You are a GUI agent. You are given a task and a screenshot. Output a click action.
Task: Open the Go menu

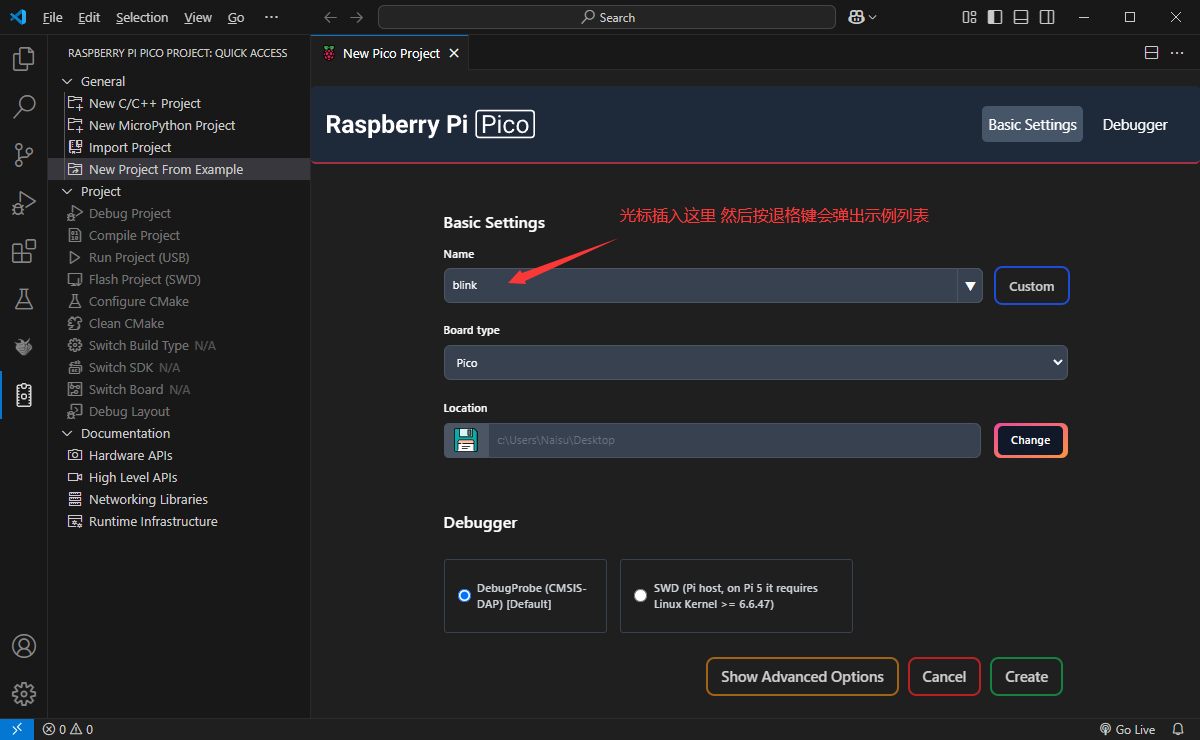236,17
